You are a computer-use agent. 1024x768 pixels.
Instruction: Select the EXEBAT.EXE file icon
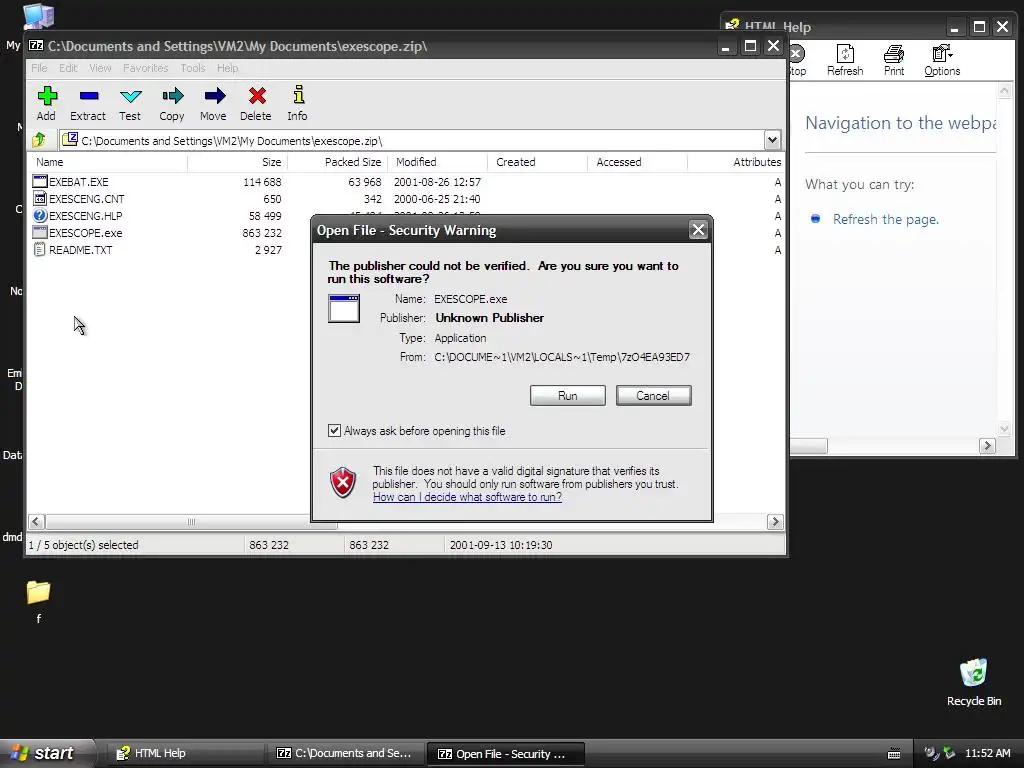(x=39, y=182)
